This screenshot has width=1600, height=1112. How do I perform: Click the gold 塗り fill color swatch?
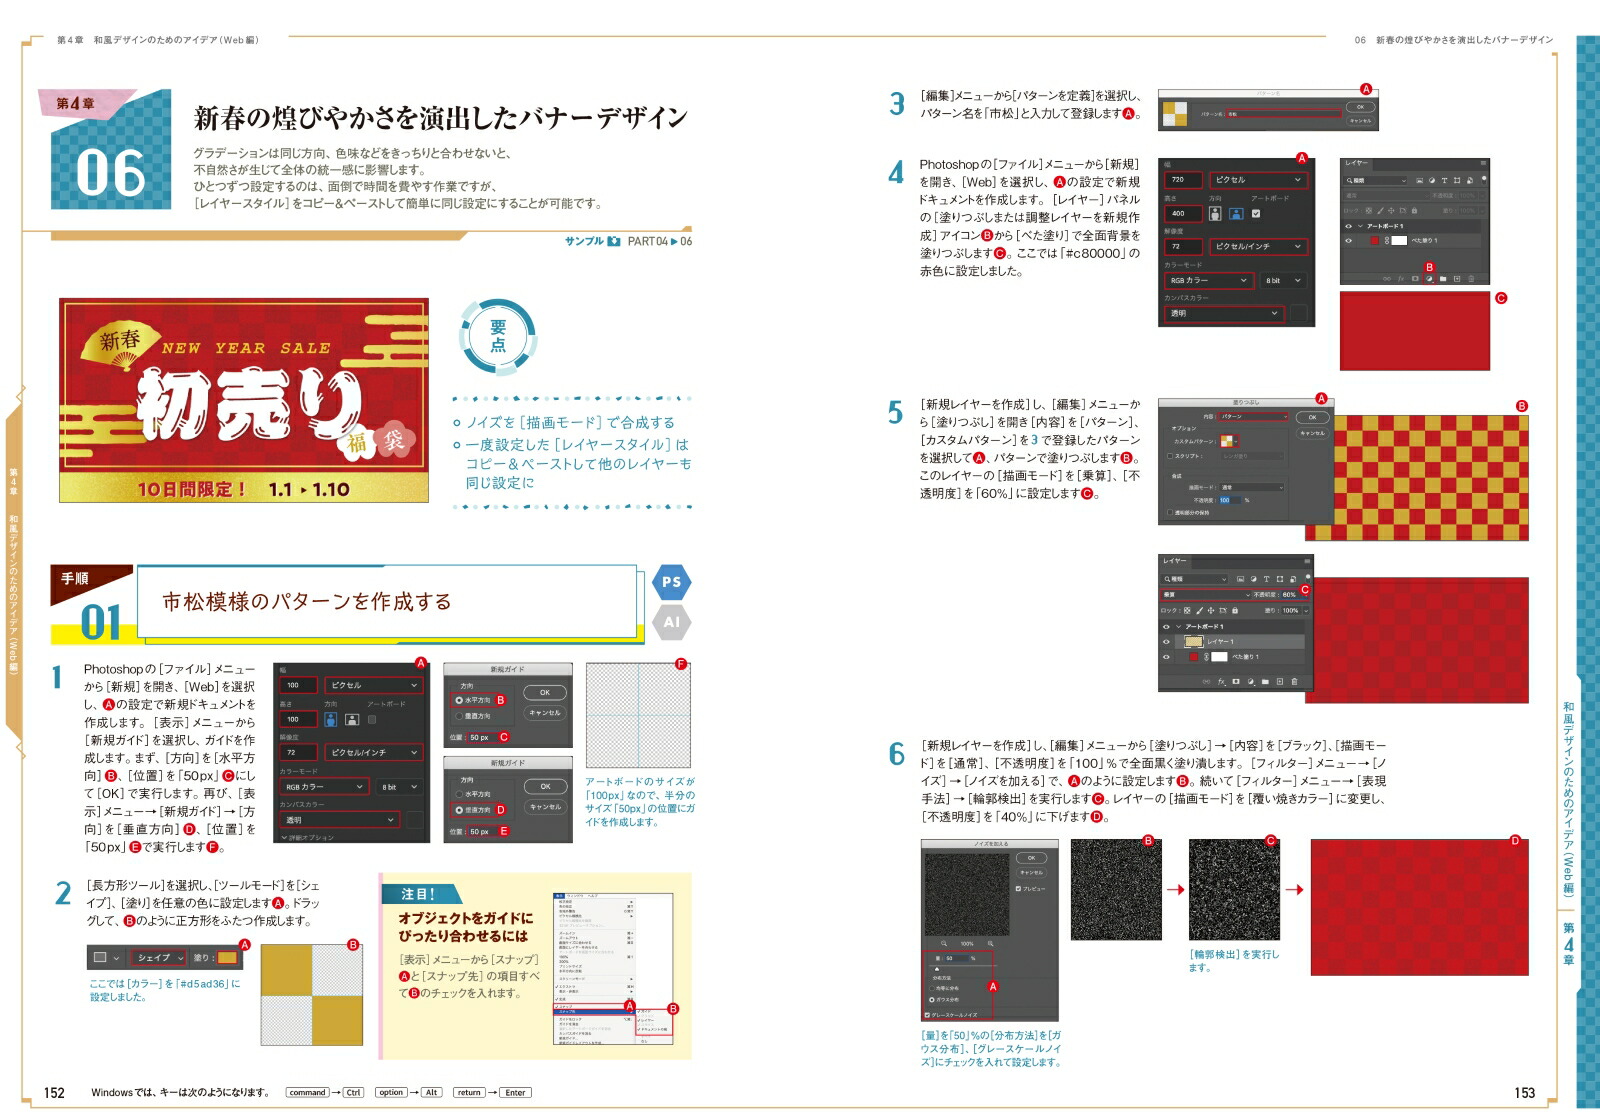tap(227, 957)
